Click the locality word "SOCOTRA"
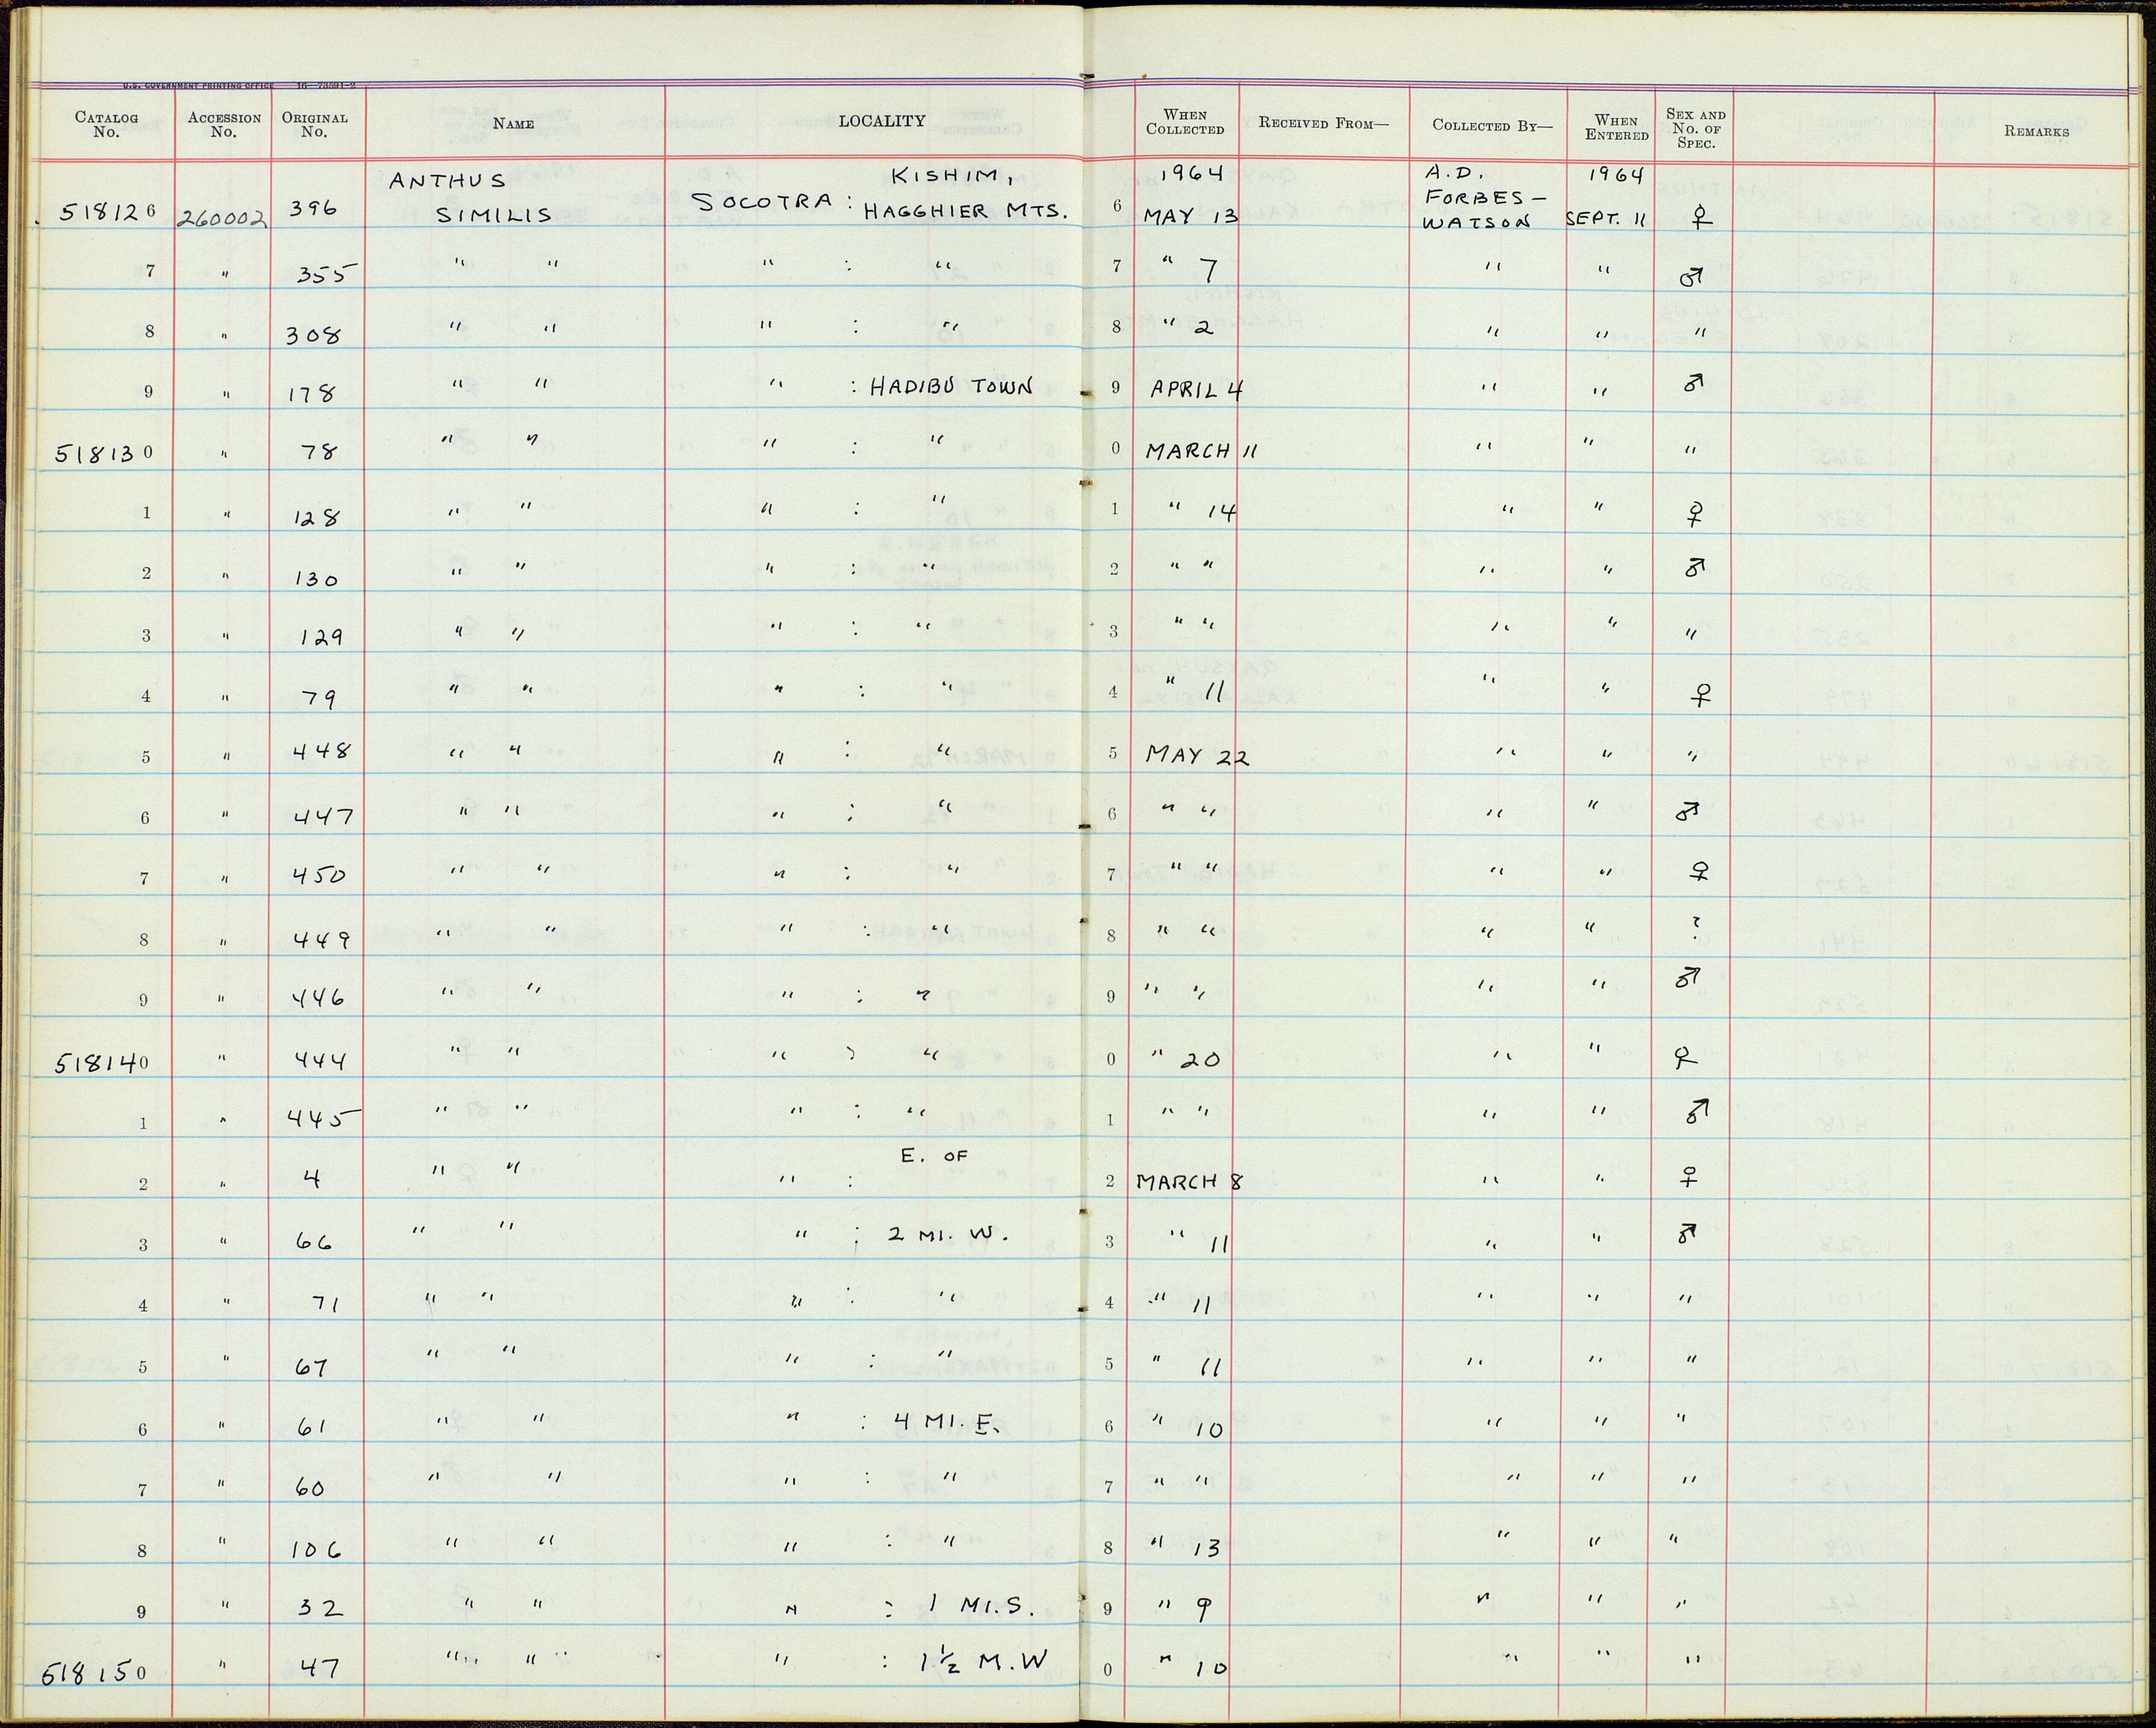2156x1728 pixels. [x=762, y=203]
